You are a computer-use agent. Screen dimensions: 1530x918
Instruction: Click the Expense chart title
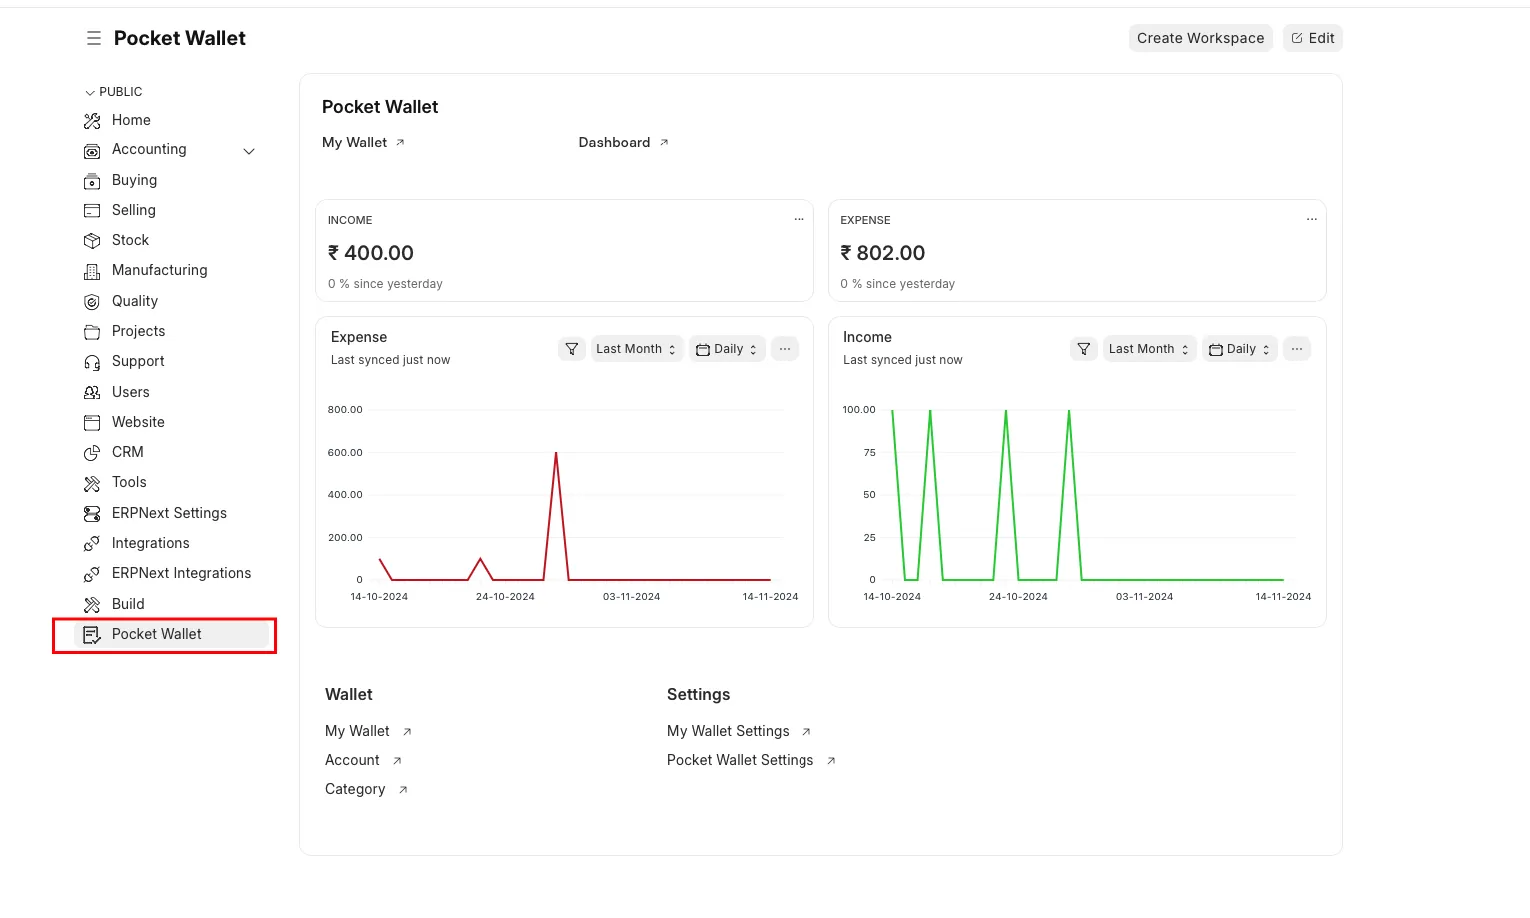(x=359, y=338)
